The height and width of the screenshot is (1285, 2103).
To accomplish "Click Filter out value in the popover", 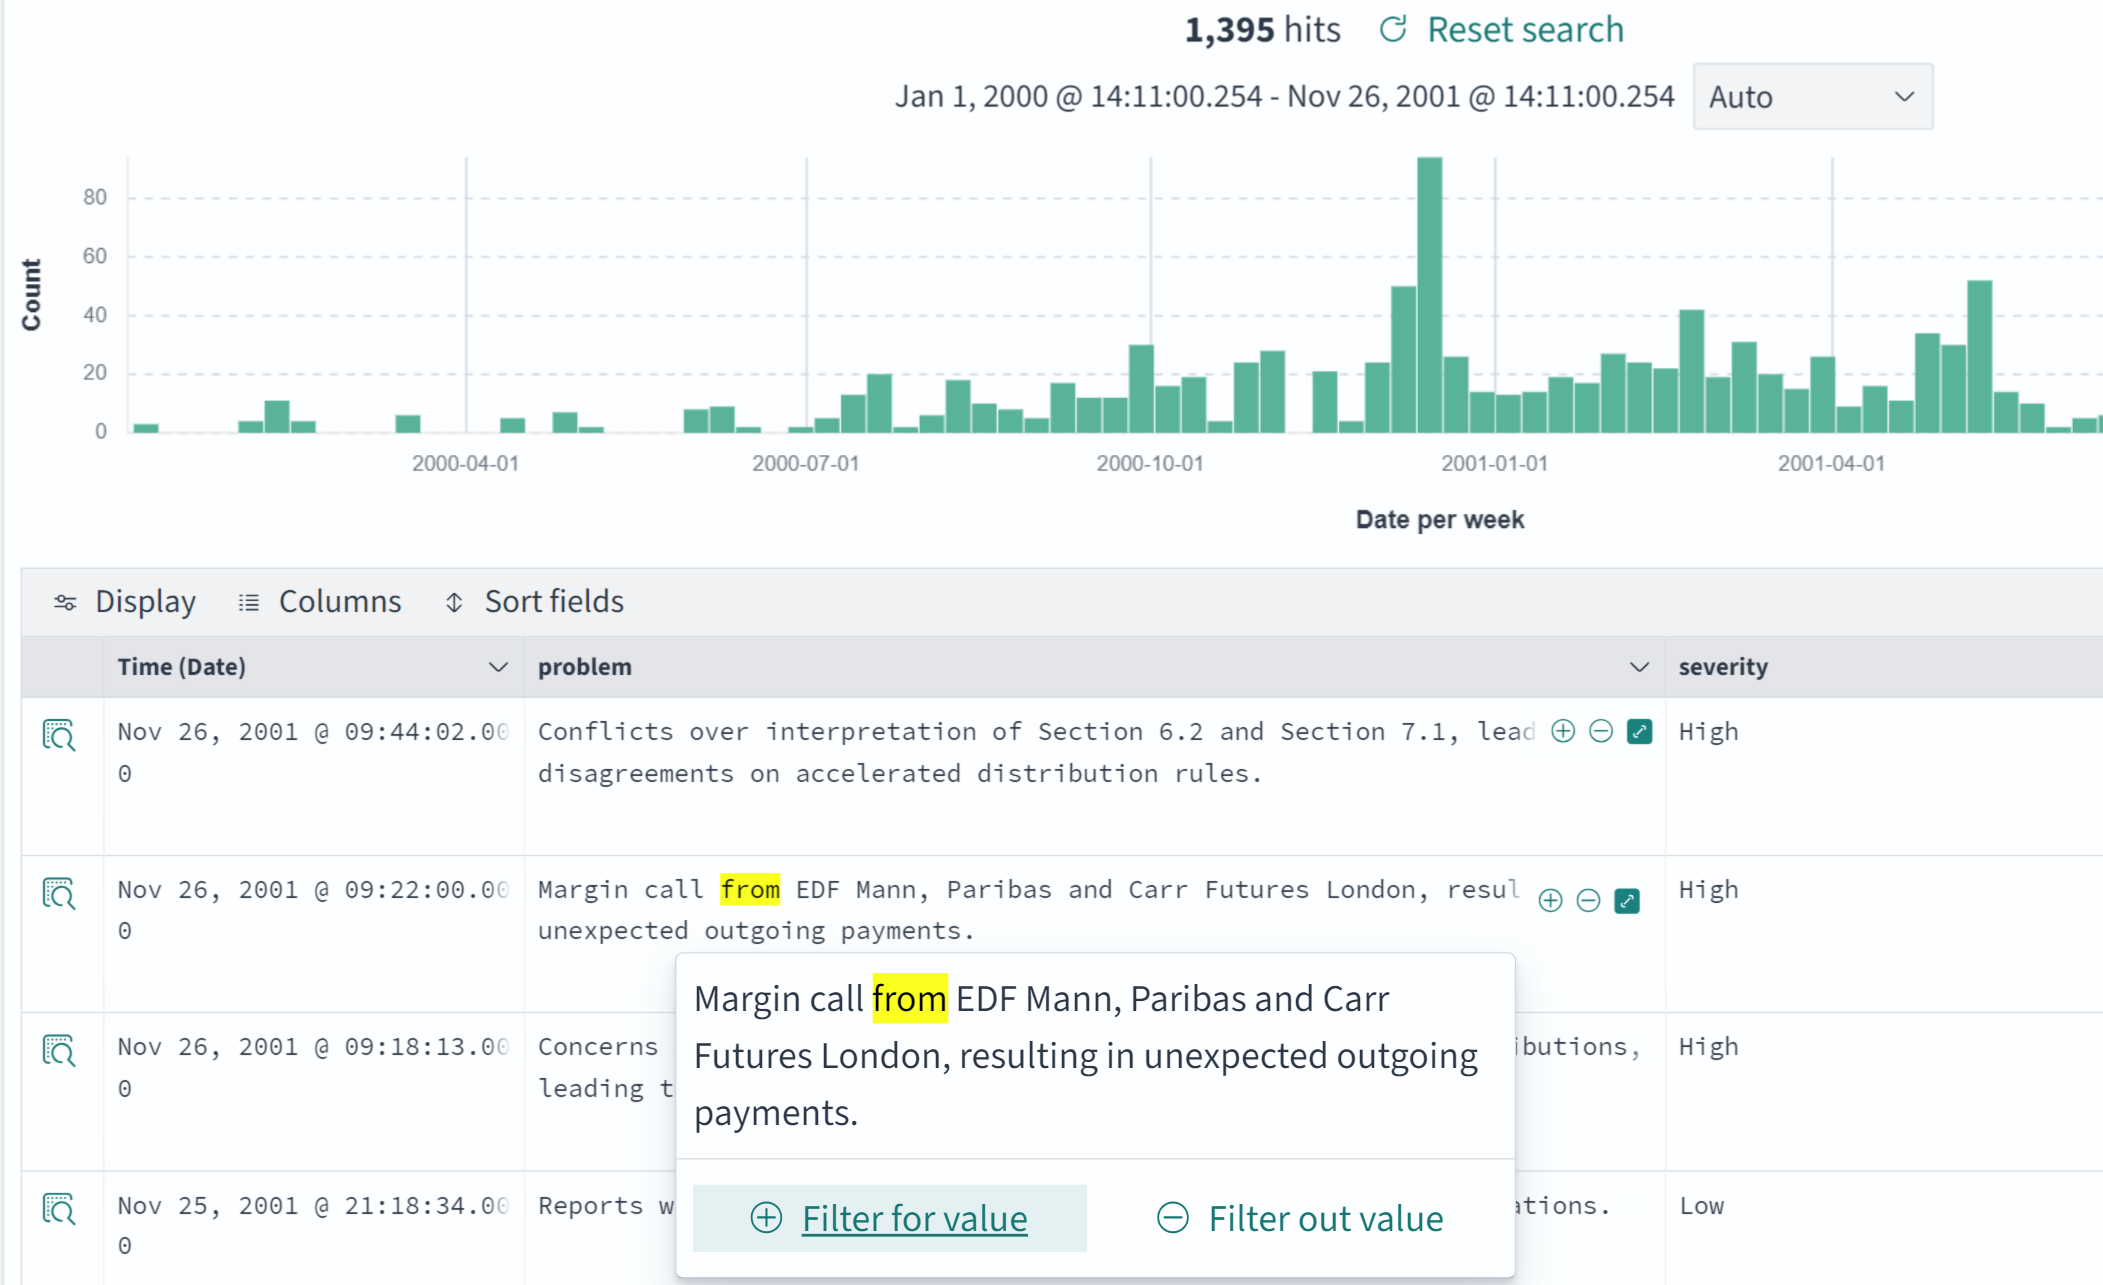I will (x=1300, y=1218).
